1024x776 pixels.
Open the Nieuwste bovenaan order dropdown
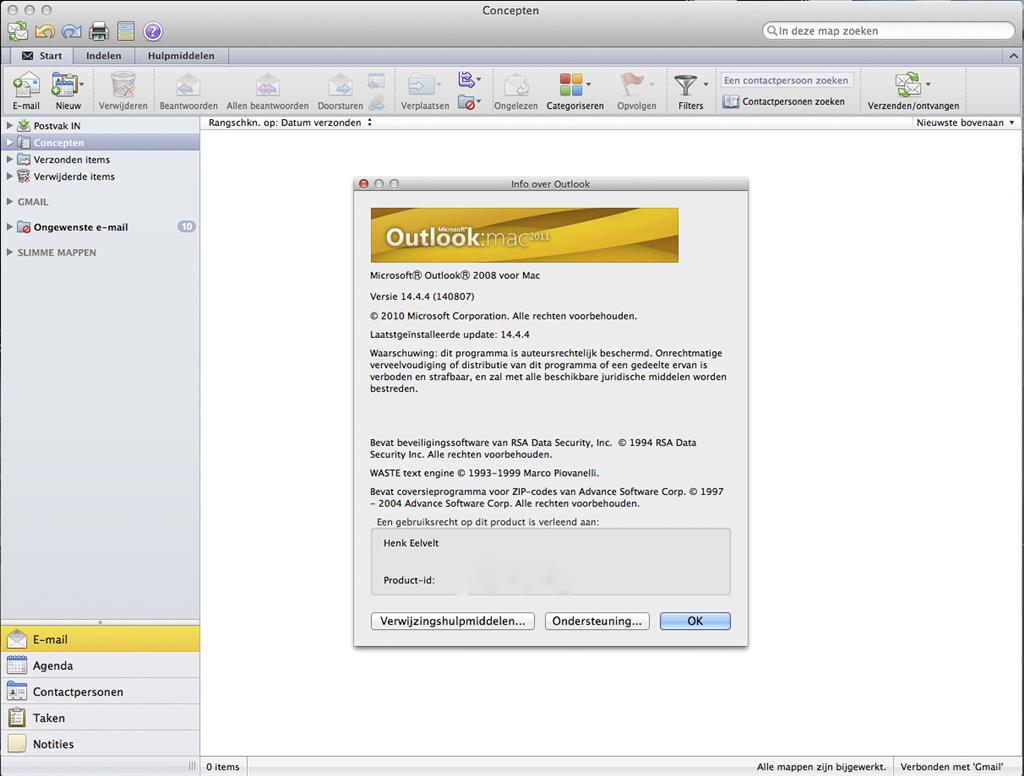point(965,122)
